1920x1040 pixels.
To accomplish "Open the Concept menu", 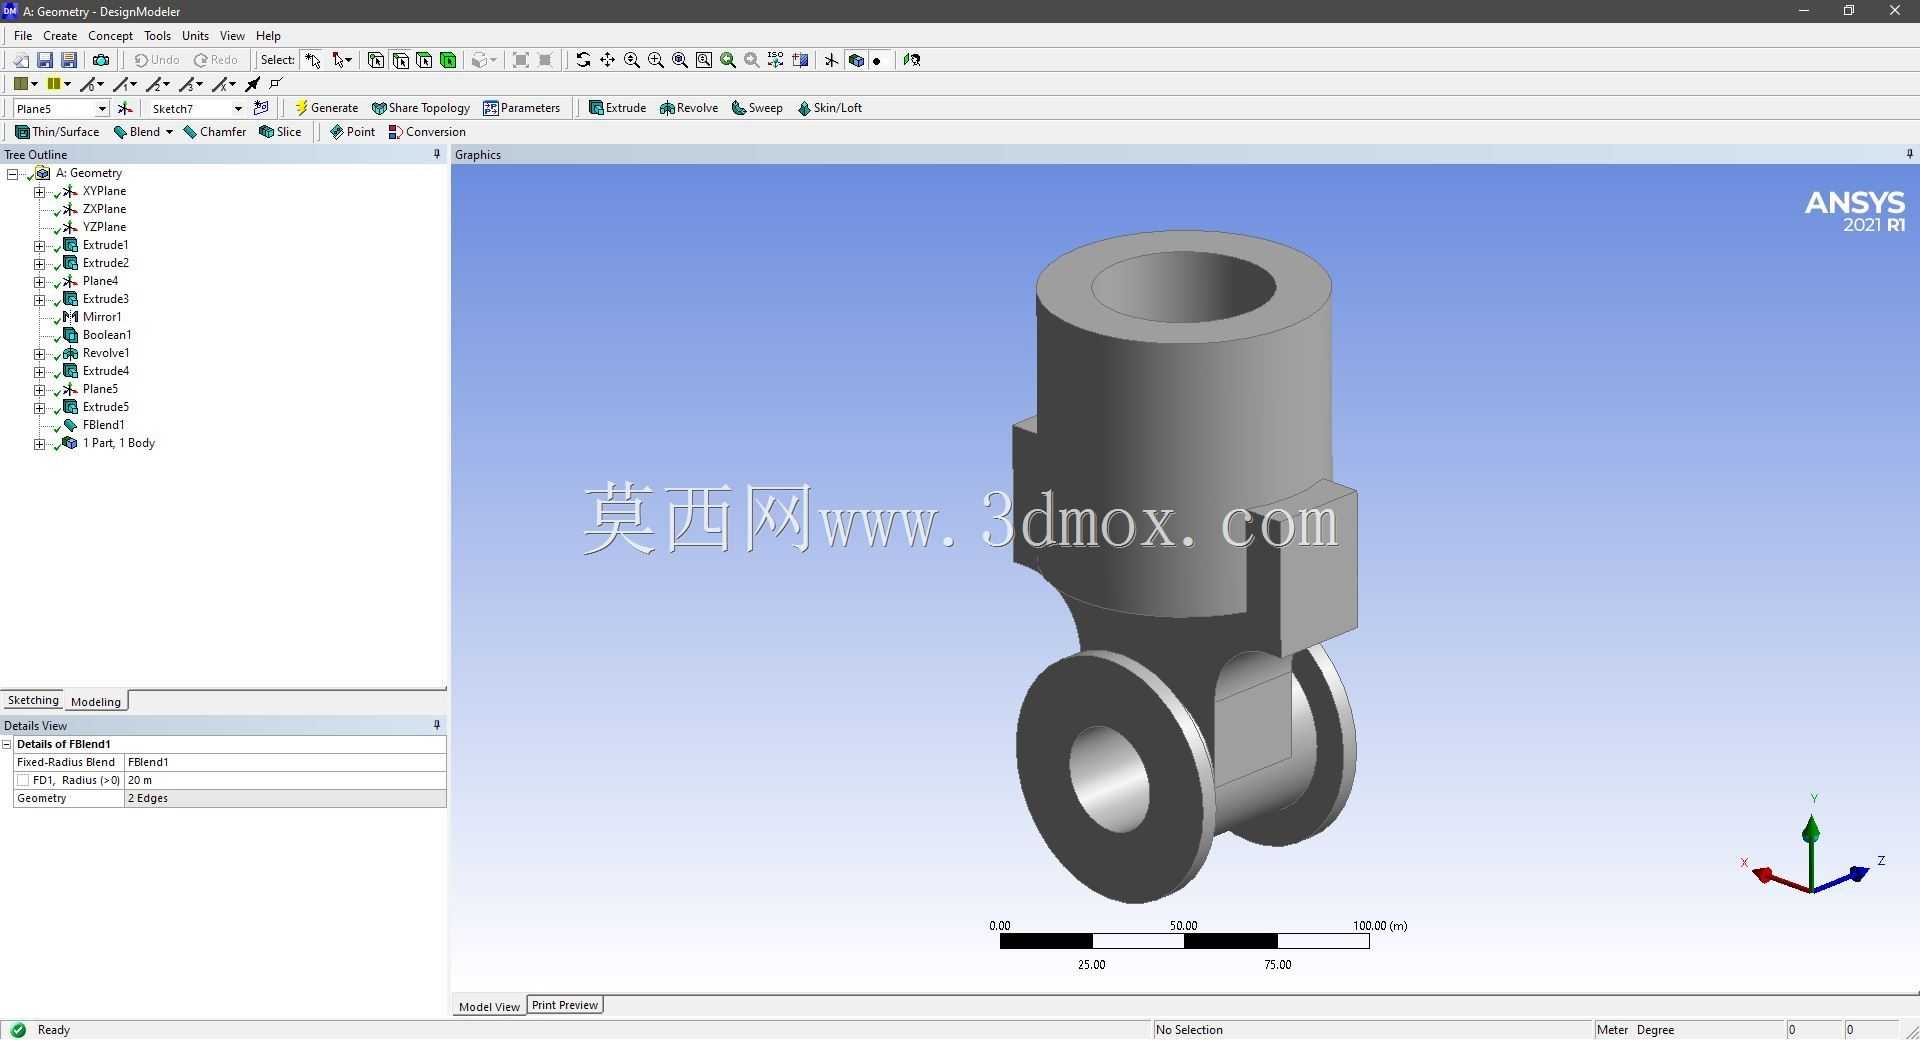I will (x=110, y=35).
